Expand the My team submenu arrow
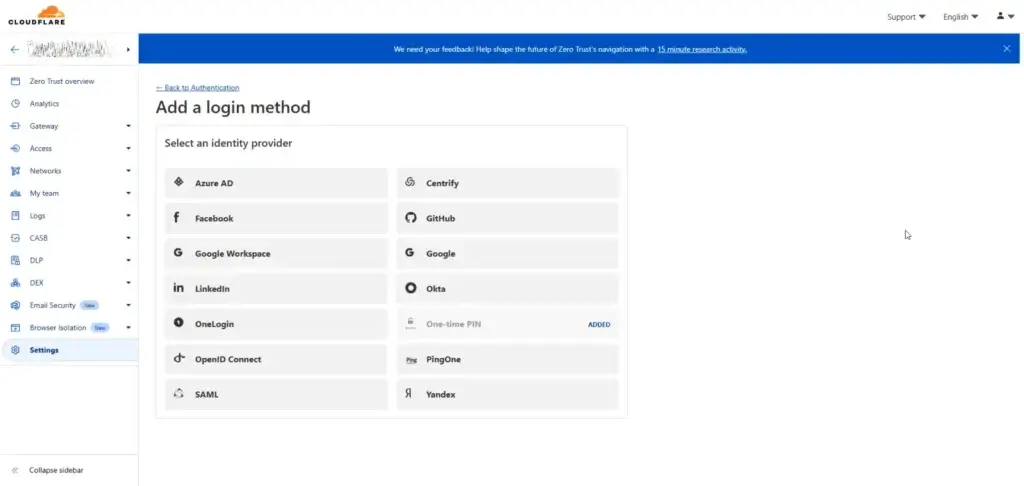The height and width of the screenshot is (486, 1024). point(129,193)
